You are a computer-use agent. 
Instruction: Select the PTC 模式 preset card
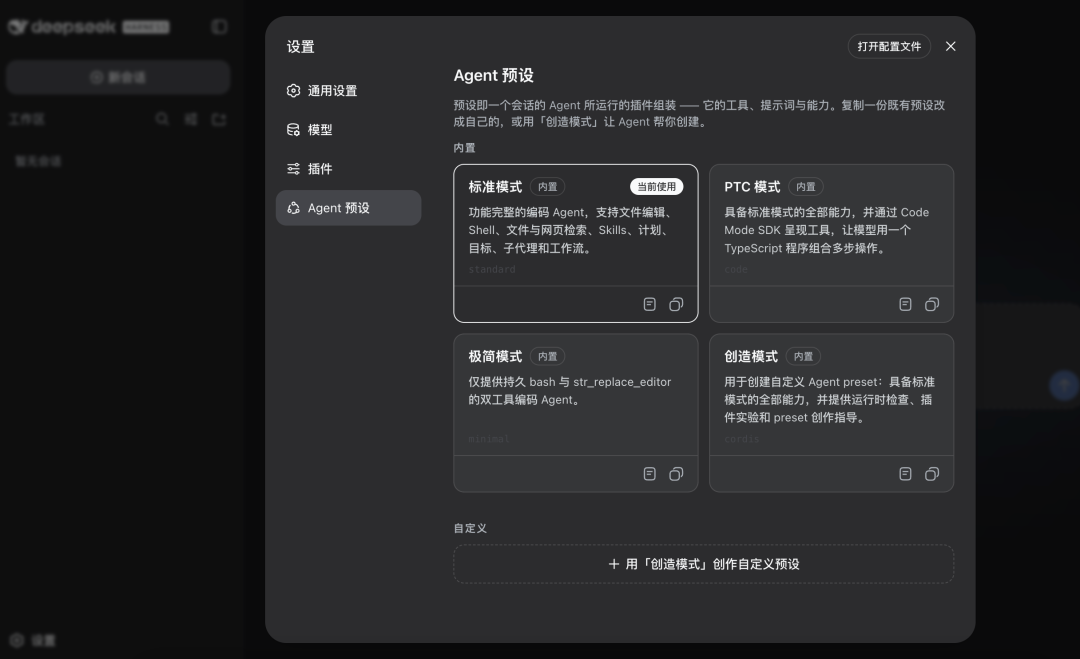click(x=831, y=243)
